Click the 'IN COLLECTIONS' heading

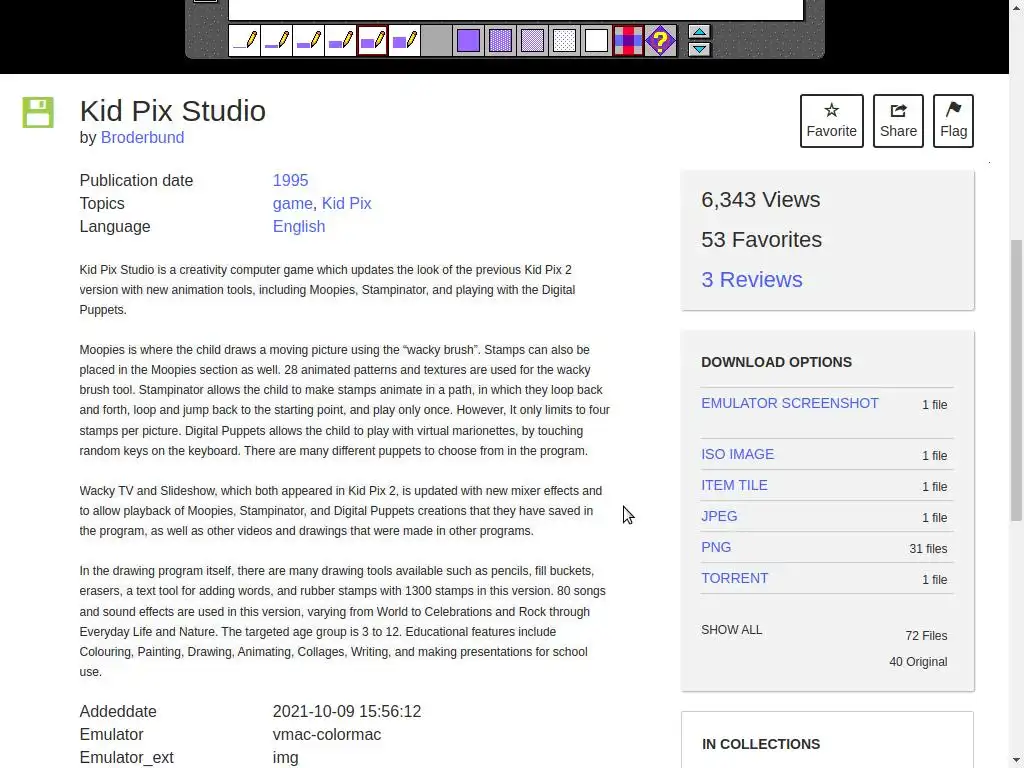[x=761, y=744]
